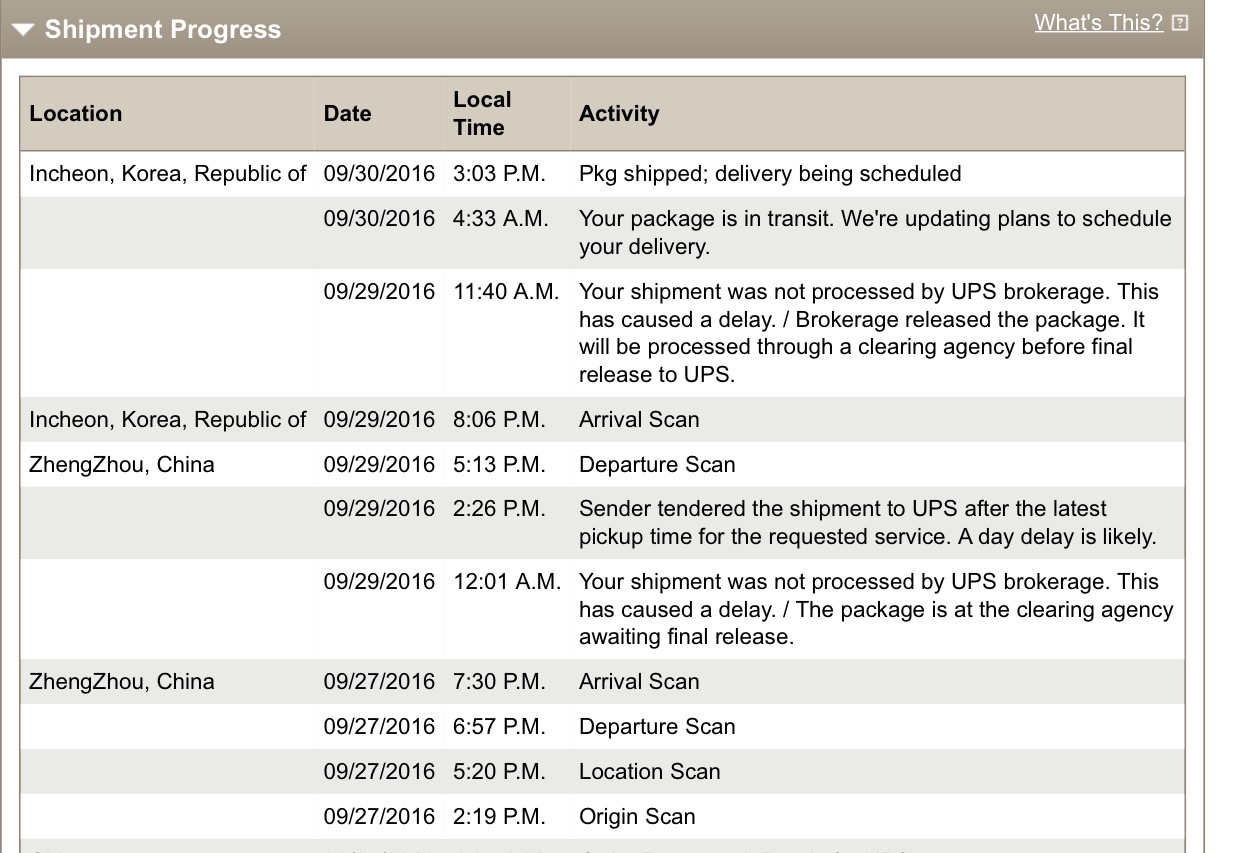
Task: Click the help question mark icon
Action: (1180, 22)
